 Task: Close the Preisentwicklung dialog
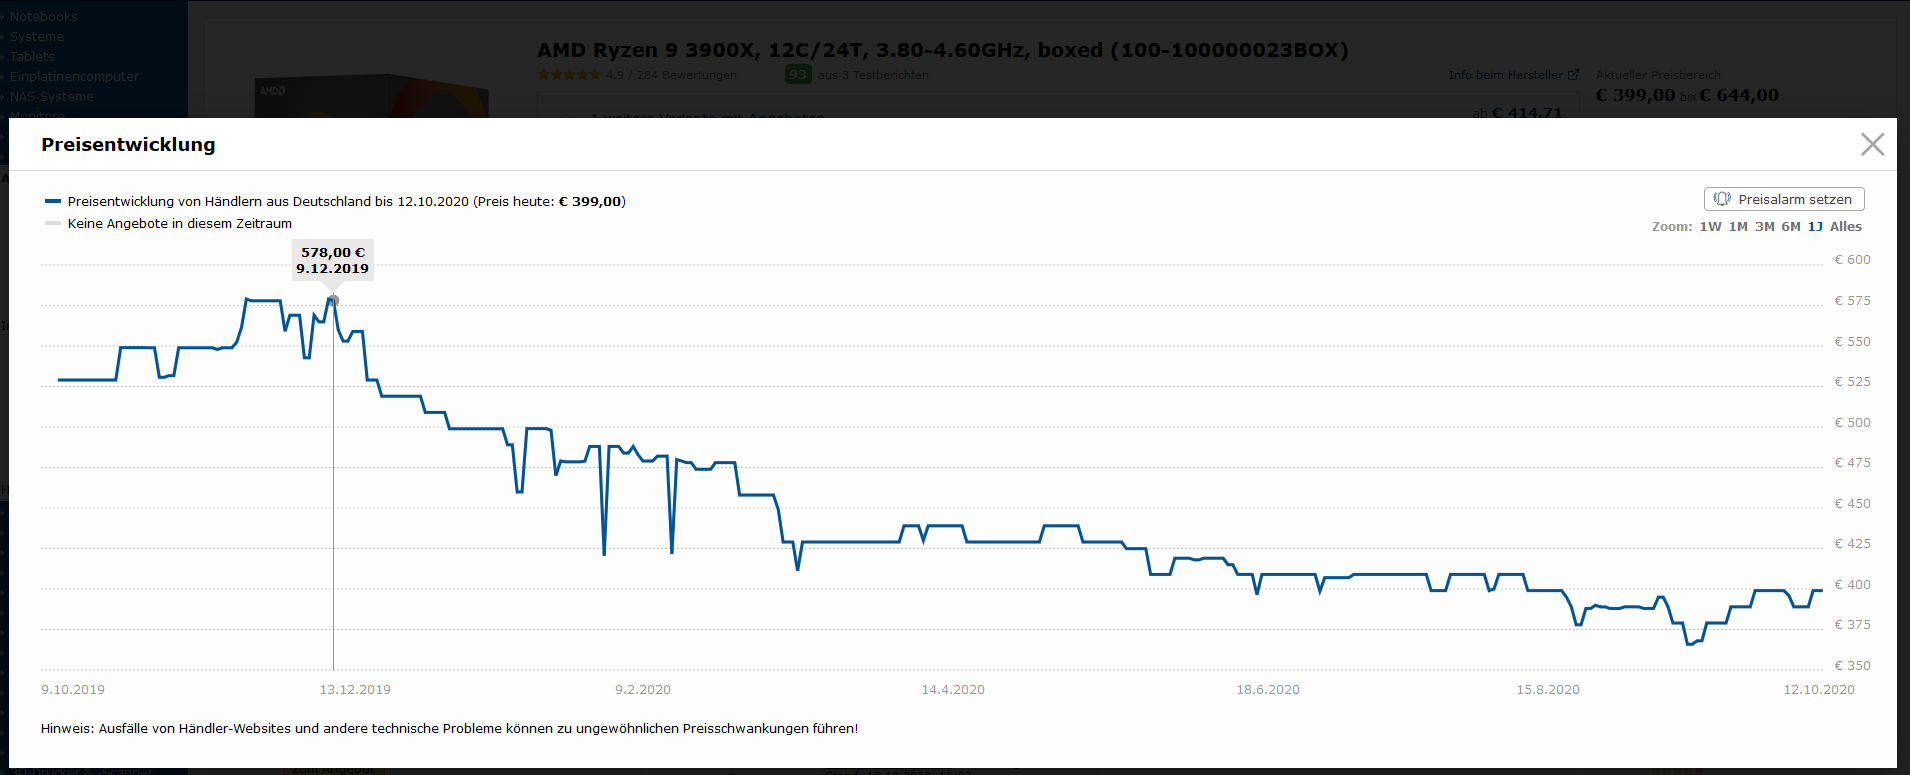tap(1872, 144)
